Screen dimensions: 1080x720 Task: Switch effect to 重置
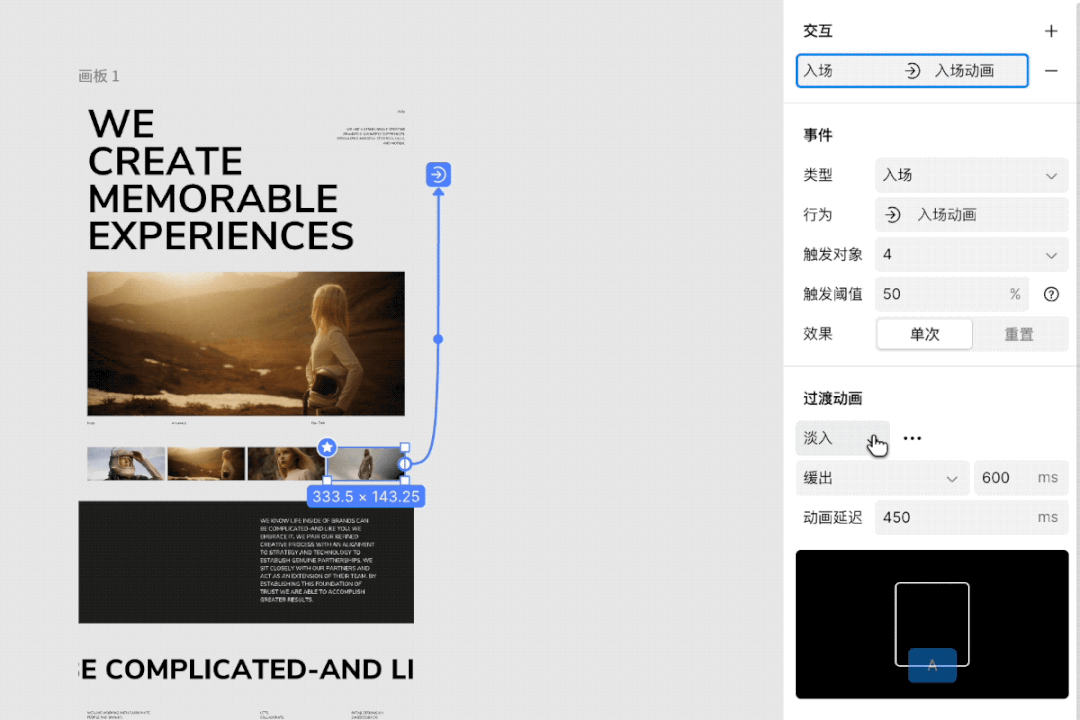point(1018,334)
